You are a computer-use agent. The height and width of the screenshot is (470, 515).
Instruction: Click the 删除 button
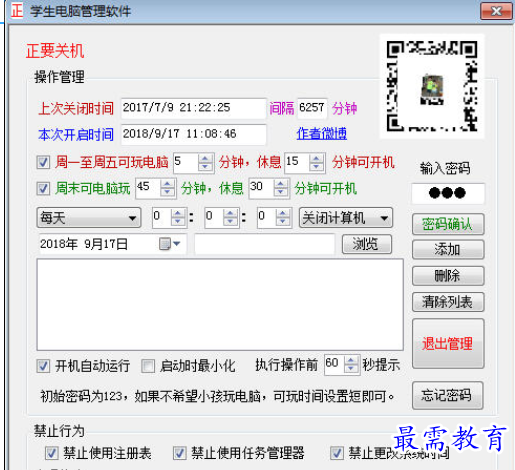click(448, 276)
